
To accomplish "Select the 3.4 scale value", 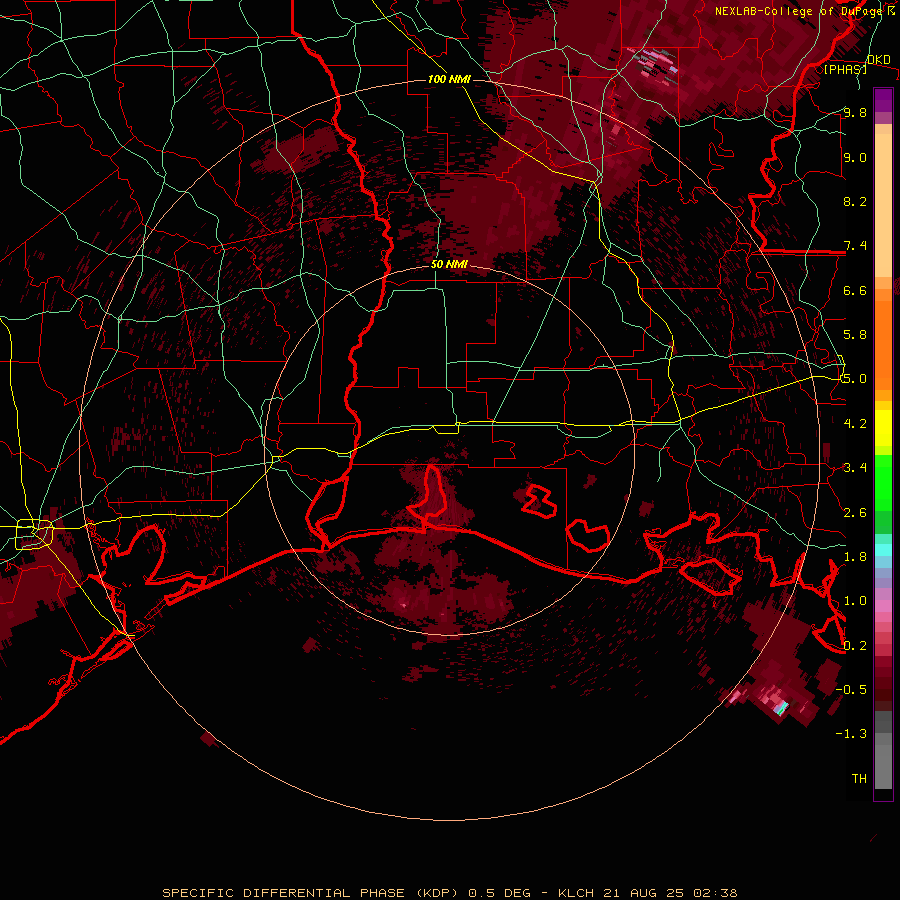I will pos(855,468).
